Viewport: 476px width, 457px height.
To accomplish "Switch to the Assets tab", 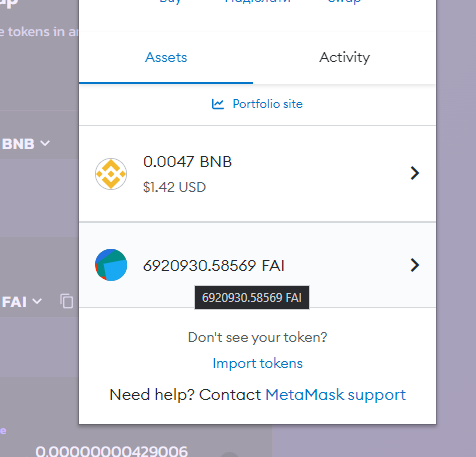I will tap(166, 58).
